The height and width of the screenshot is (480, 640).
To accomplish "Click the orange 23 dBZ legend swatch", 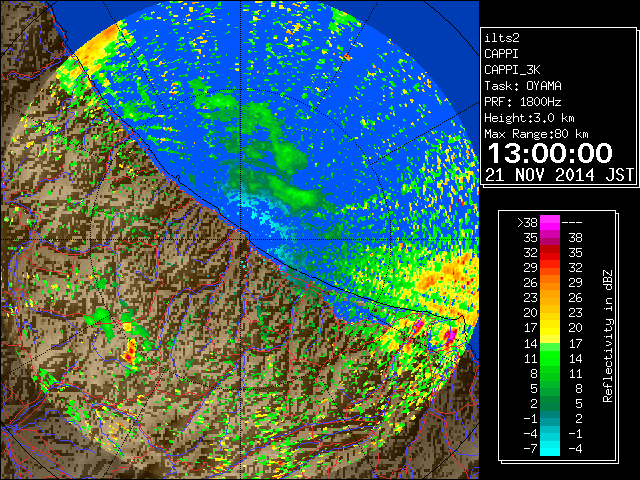I will [550, 298].
